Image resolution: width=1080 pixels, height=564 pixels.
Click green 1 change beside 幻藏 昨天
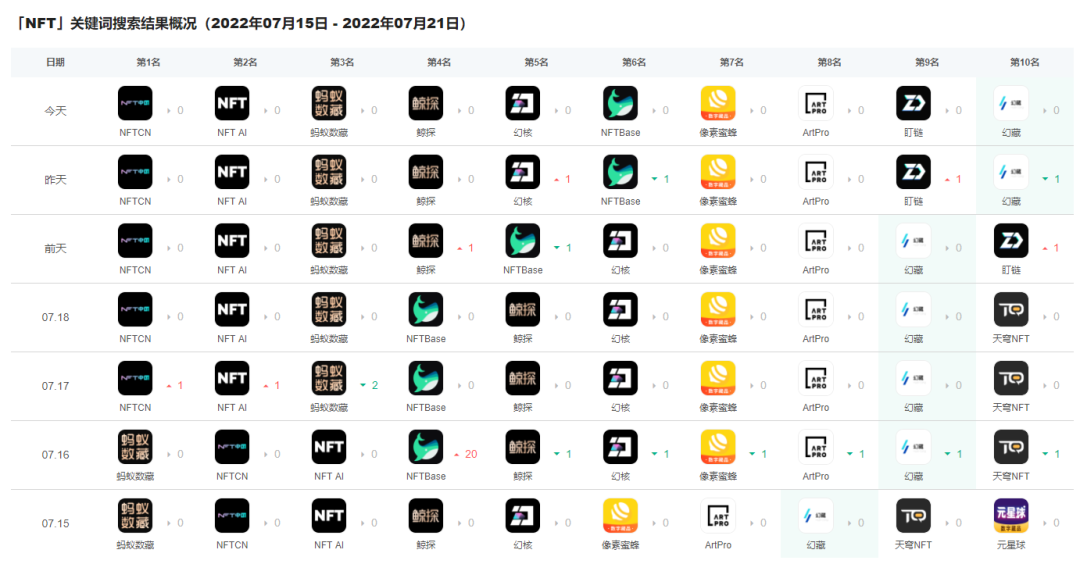pos(1057,179)
